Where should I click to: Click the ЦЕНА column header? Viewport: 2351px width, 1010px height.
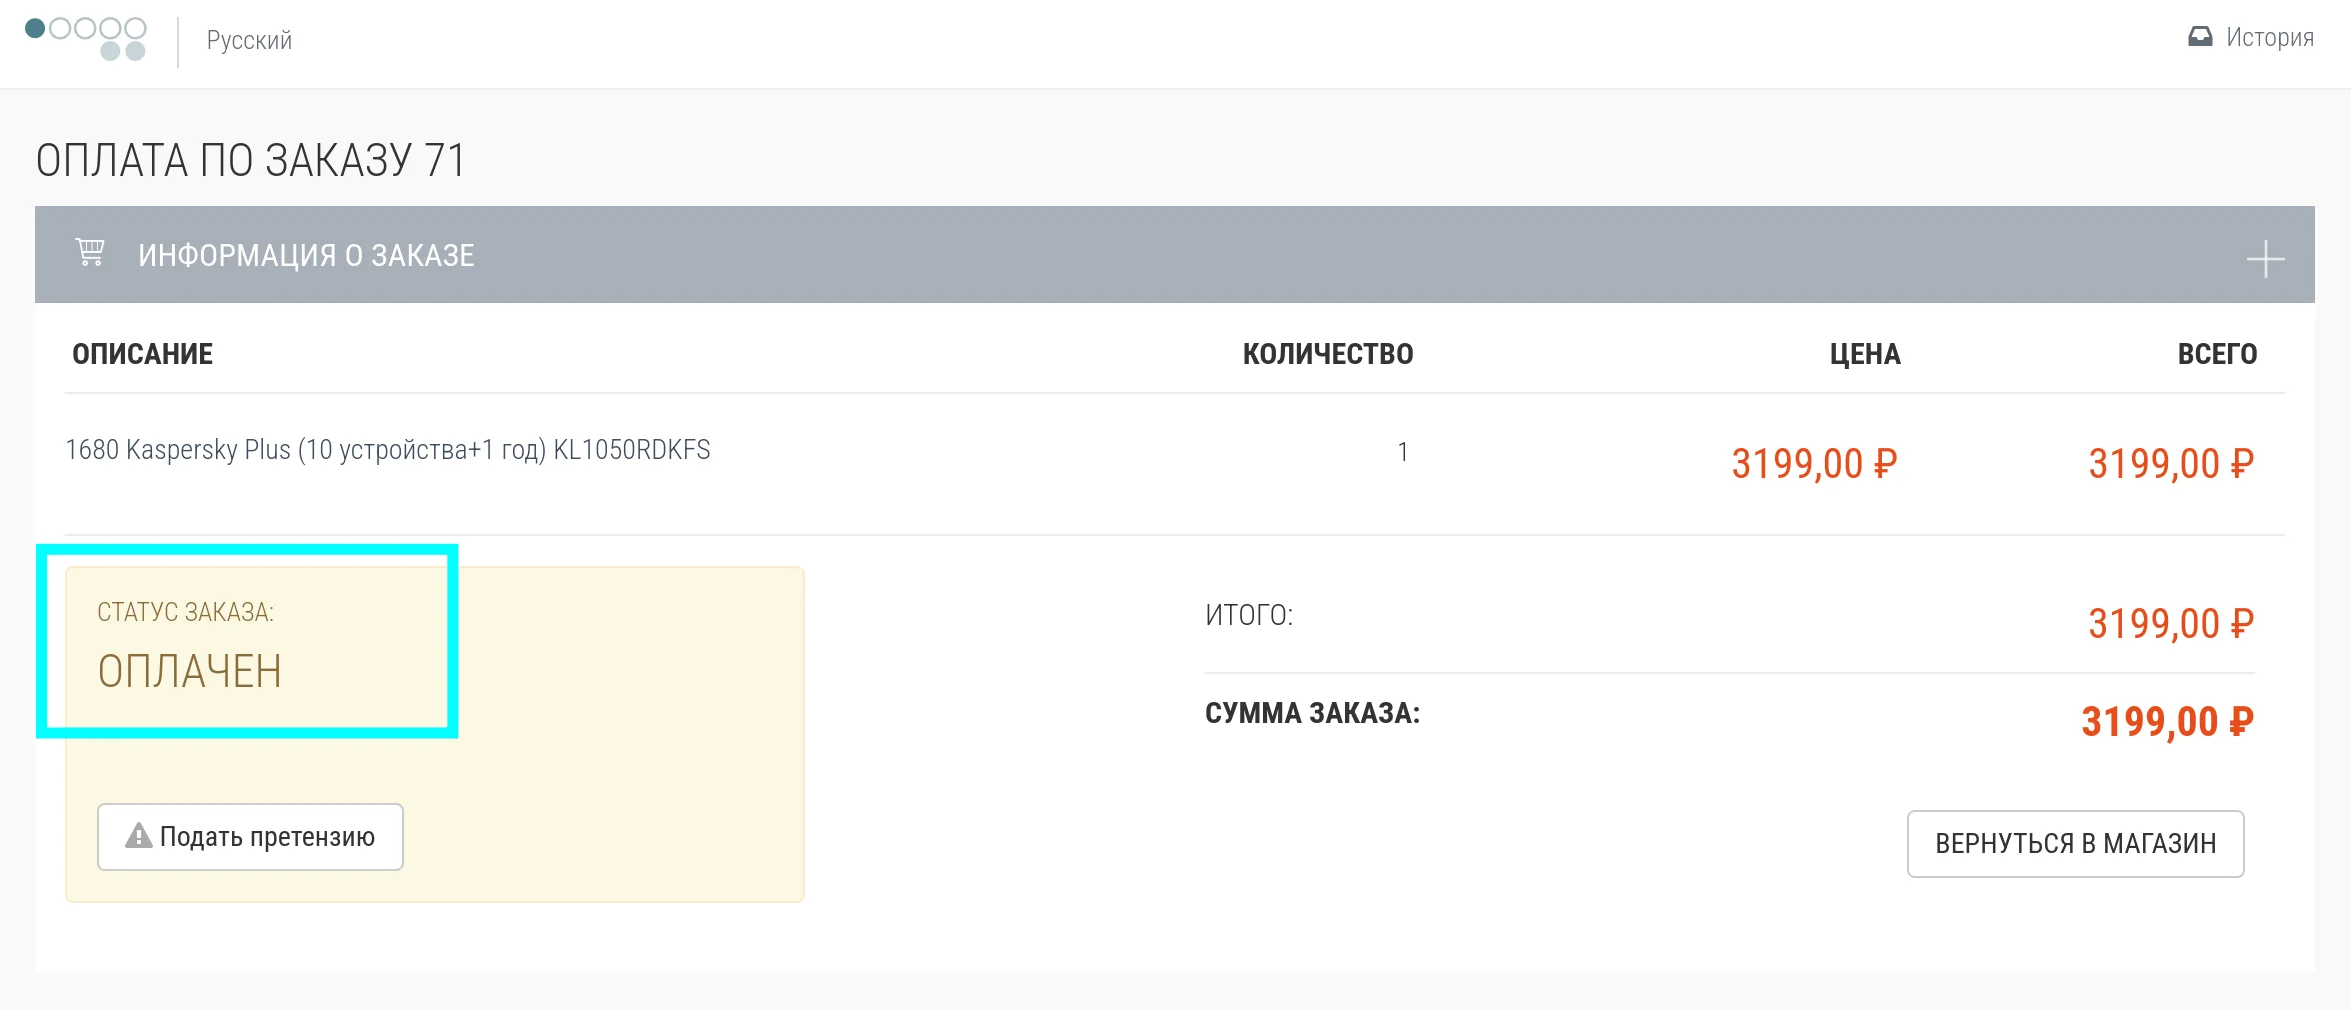[x=1864, y=354]
